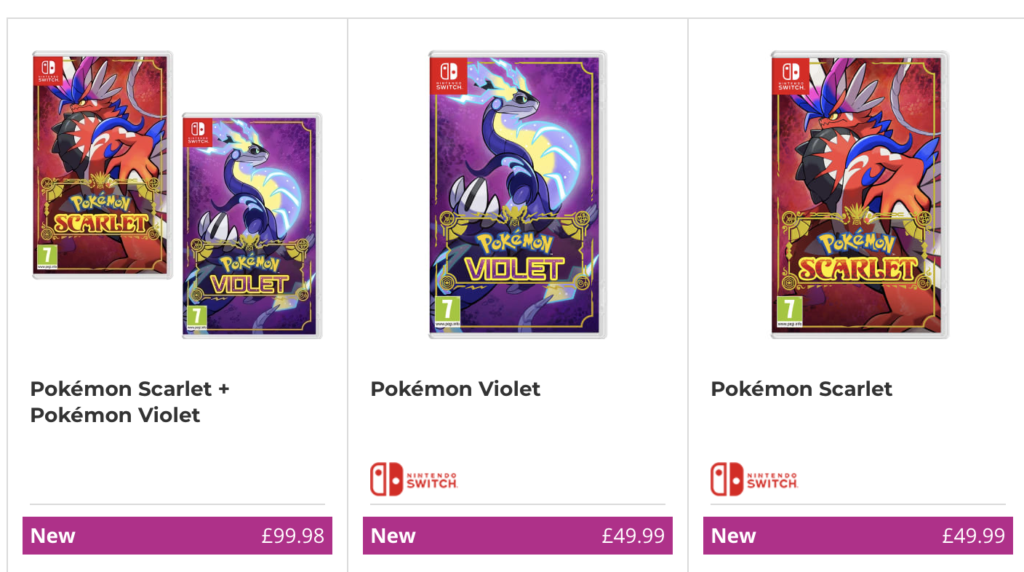Viewport: 1024px width, 572px height.
Task: View the large Pokémon Violet box art
Action: [517, 195]
